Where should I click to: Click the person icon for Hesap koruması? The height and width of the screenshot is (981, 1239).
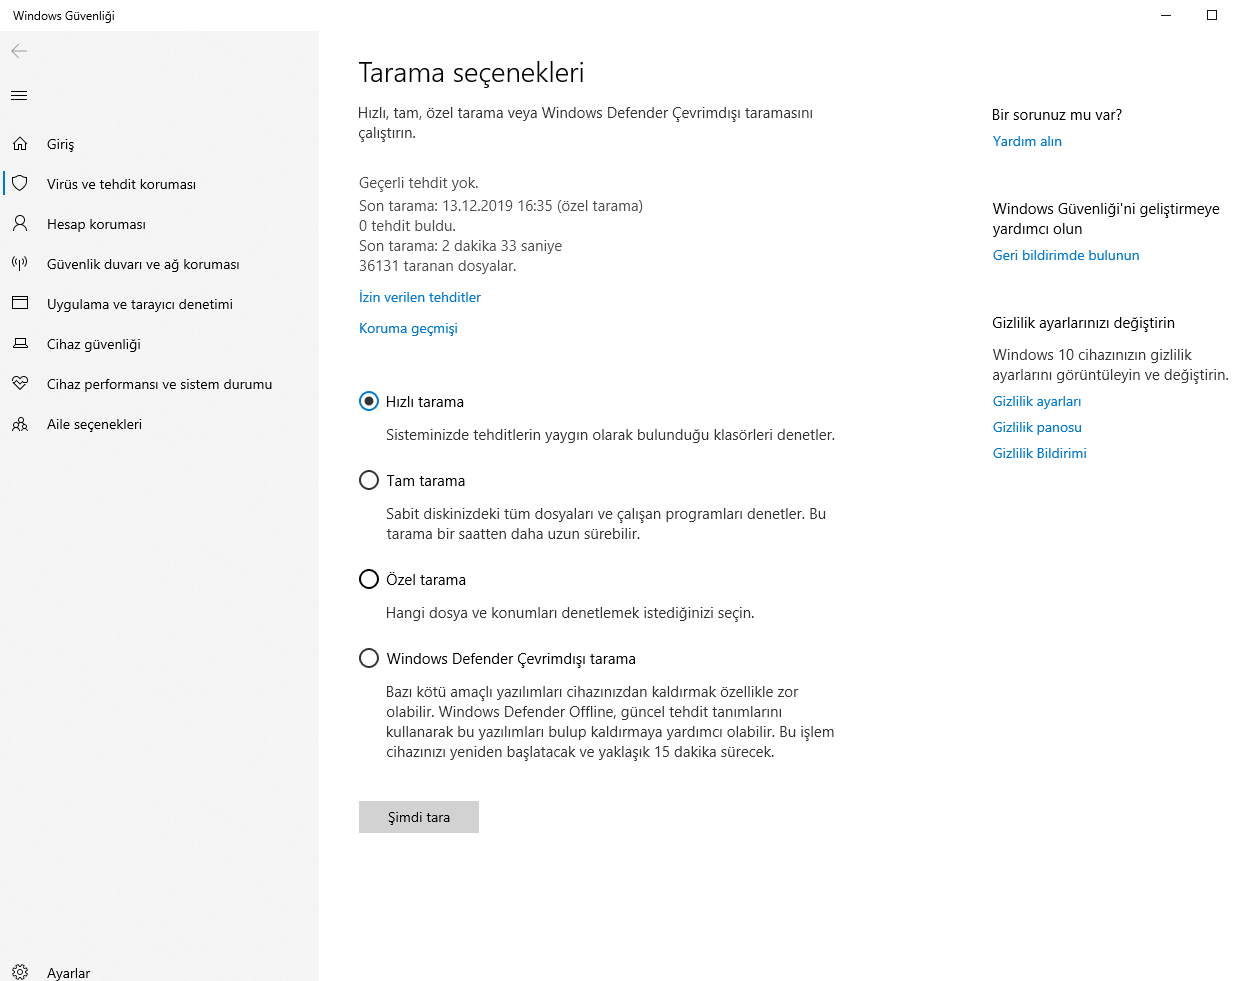[x=20, y=223]
